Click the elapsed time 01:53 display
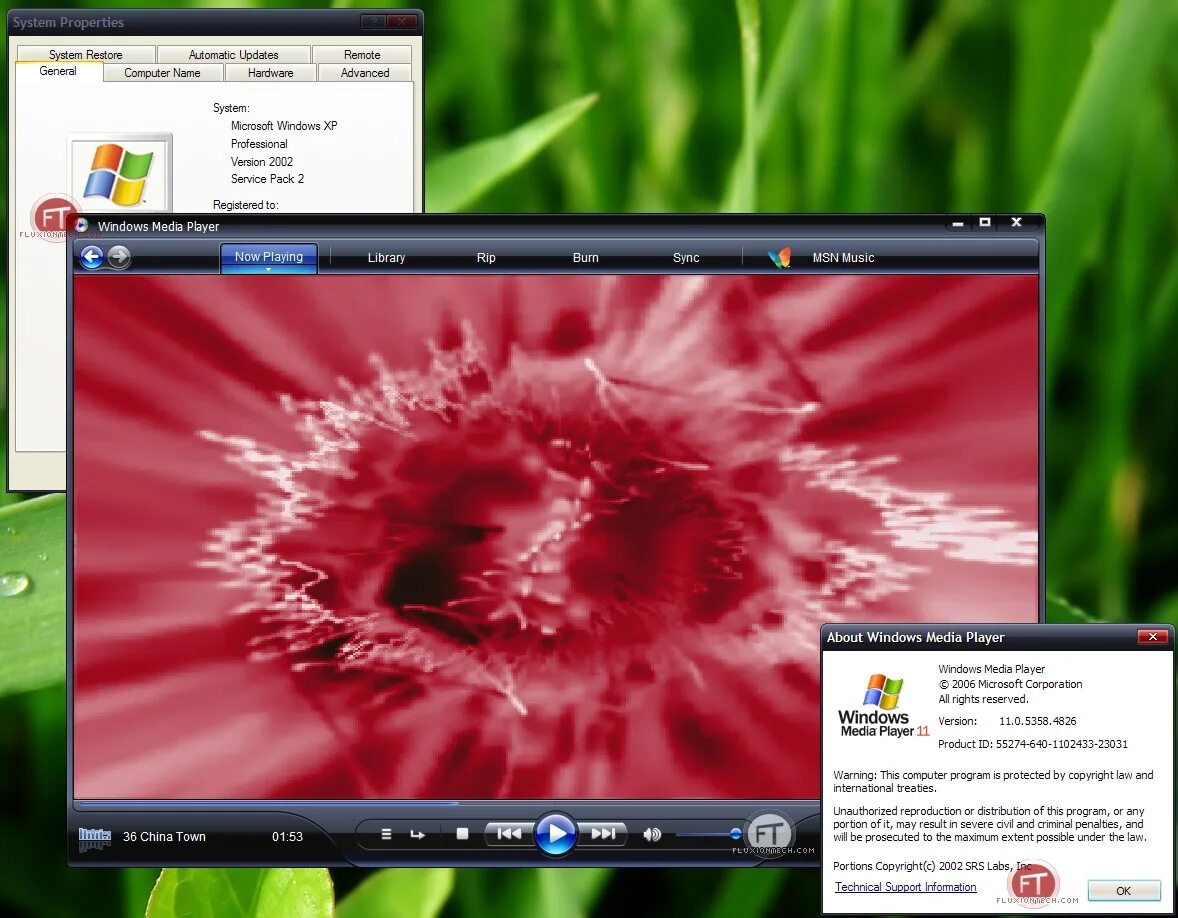The height and width of the screenshot is (918, 1178). [x=287, y=837]
